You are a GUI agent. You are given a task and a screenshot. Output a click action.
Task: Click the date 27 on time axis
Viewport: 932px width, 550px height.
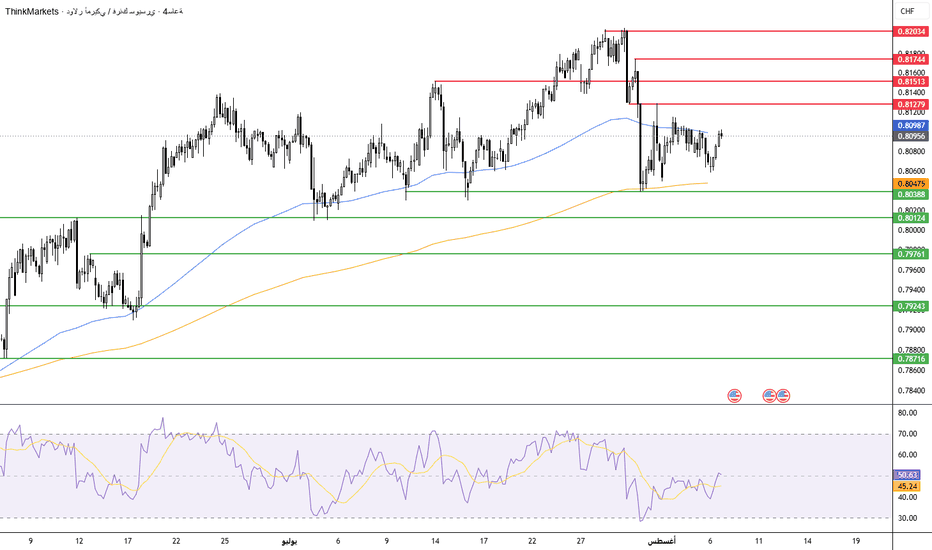pos(581,541)
